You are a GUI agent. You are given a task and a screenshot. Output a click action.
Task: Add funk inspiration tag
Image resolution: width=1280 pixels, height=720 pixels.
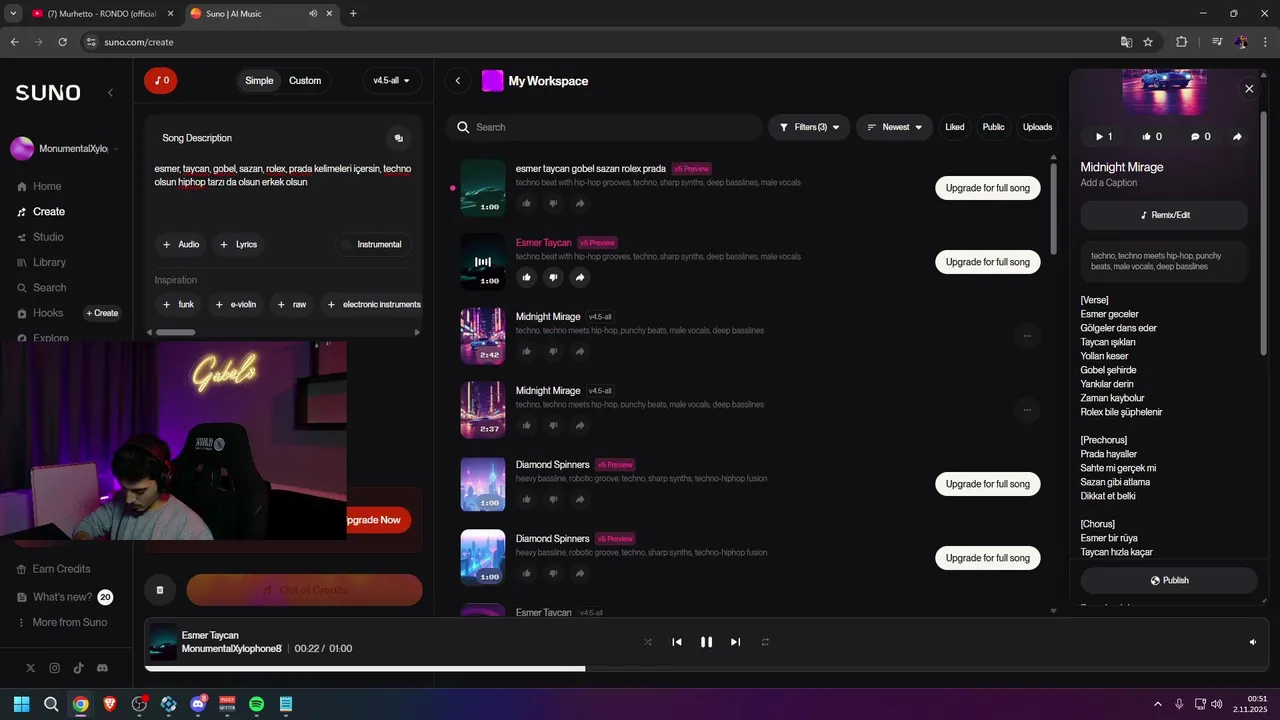tap(178, 304)
